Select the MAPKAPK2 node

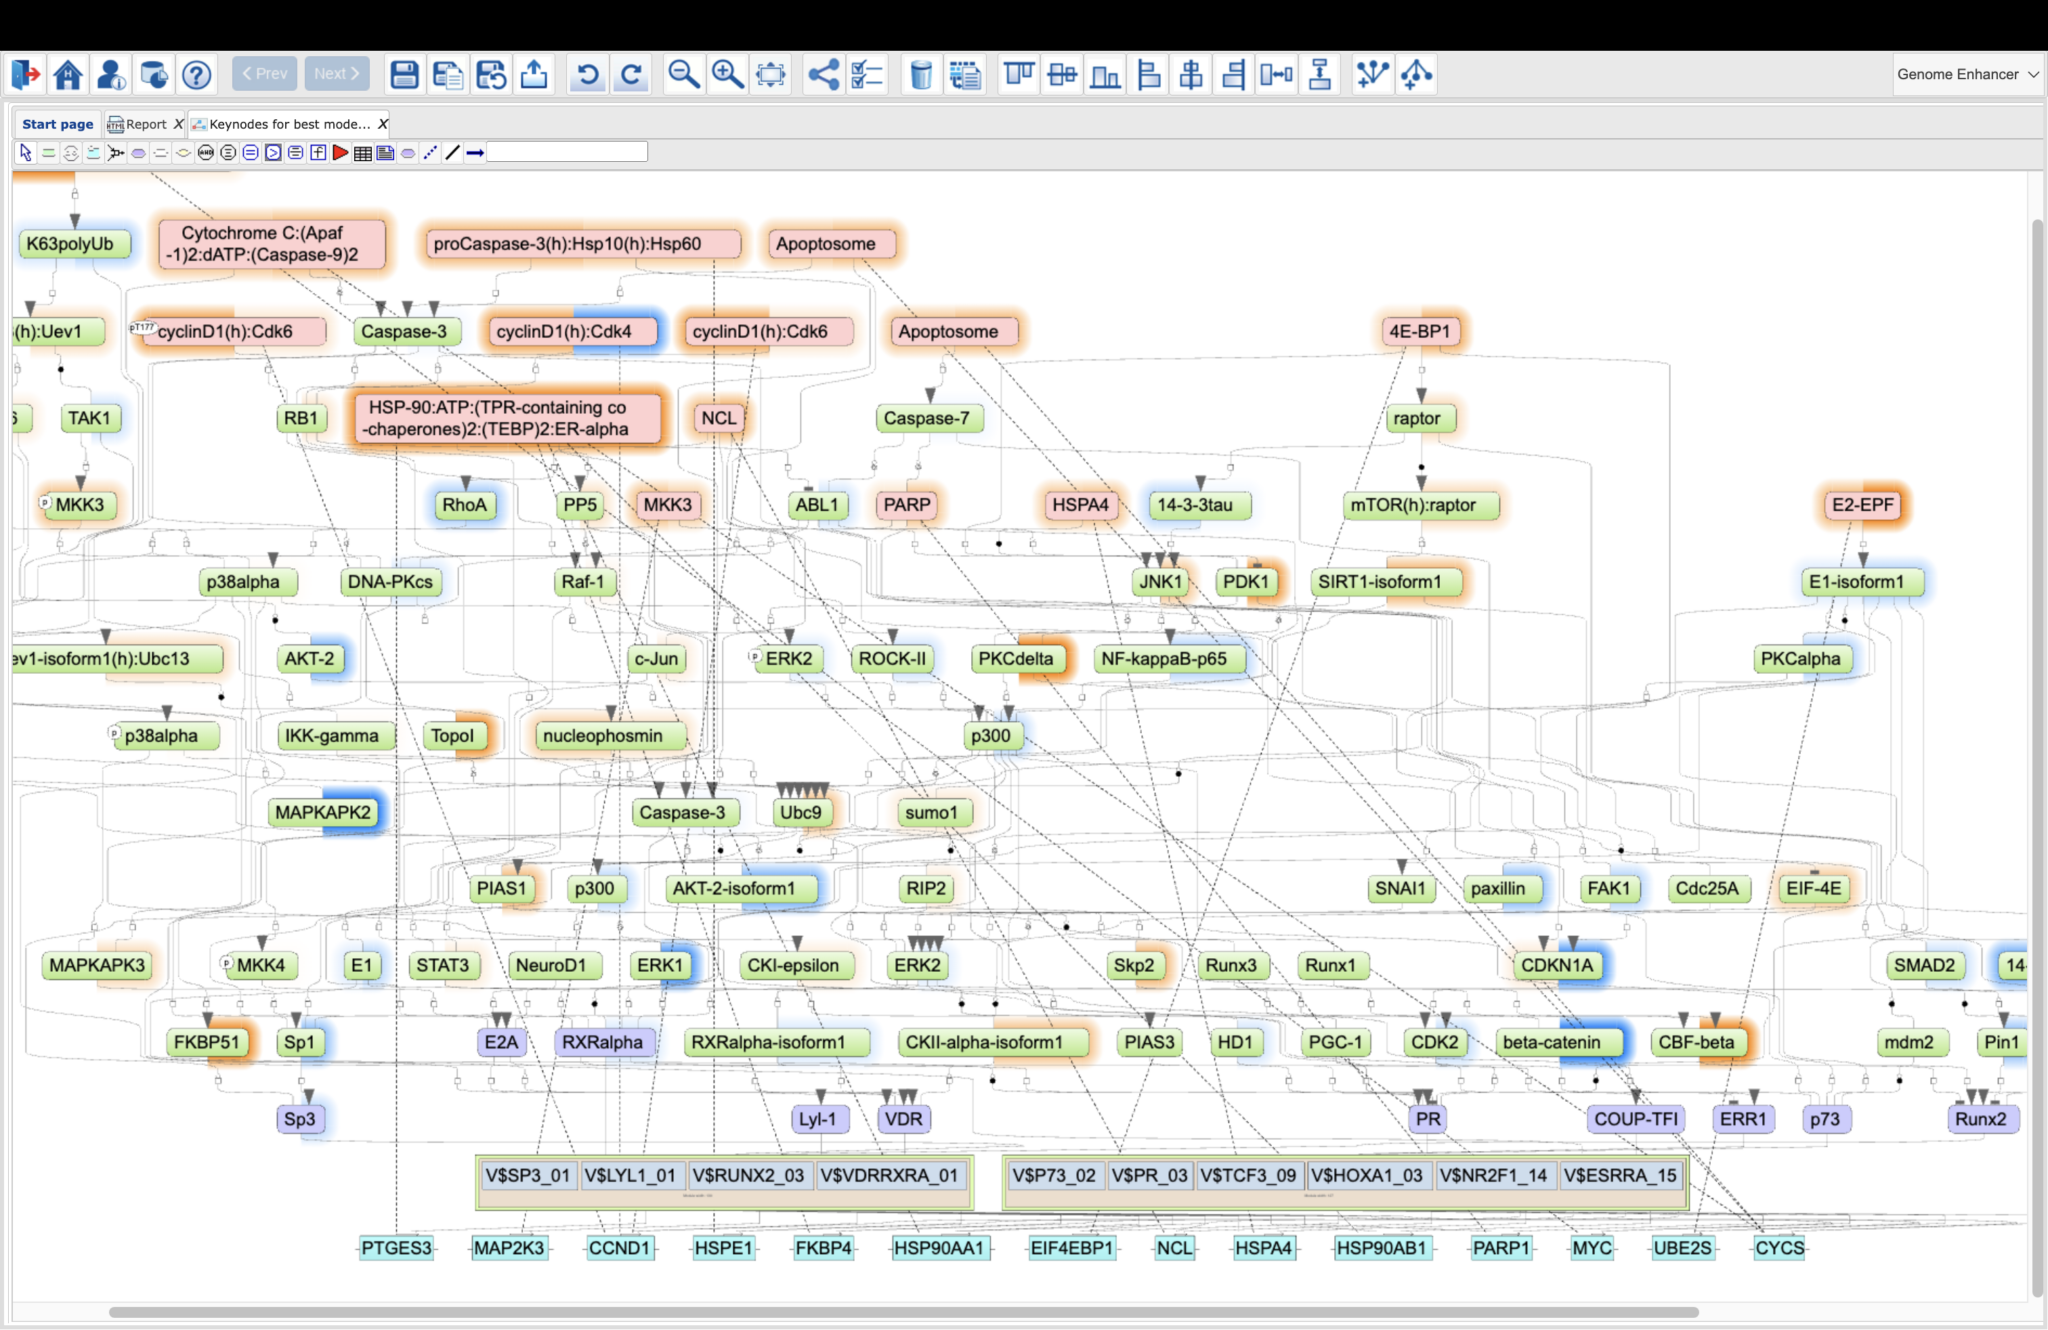pyautogui.click(x=323, y=812)
